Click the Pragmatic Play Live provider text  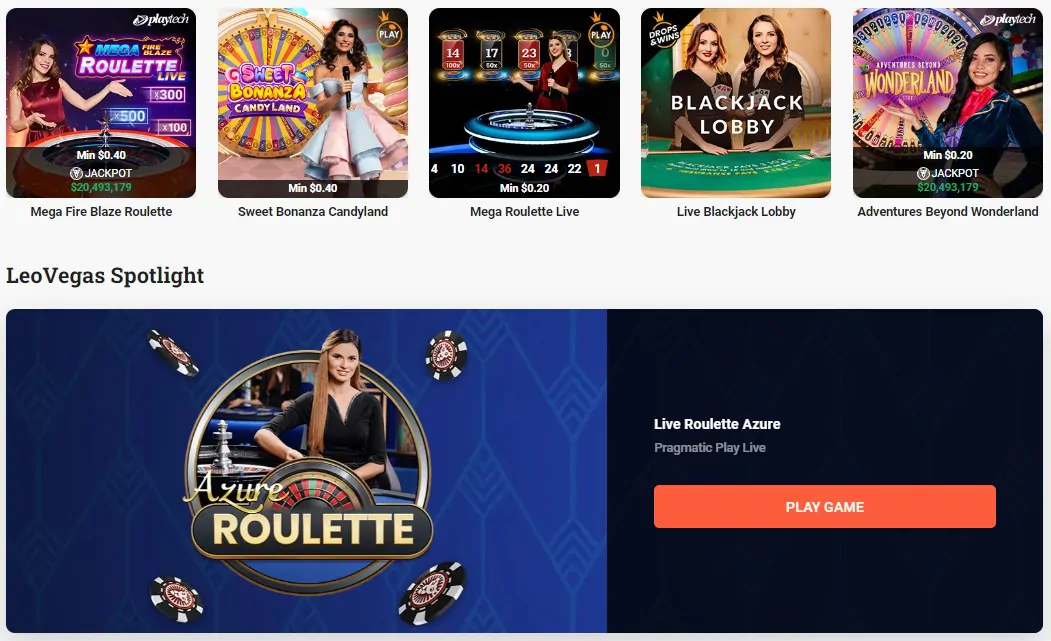(710, 447)
